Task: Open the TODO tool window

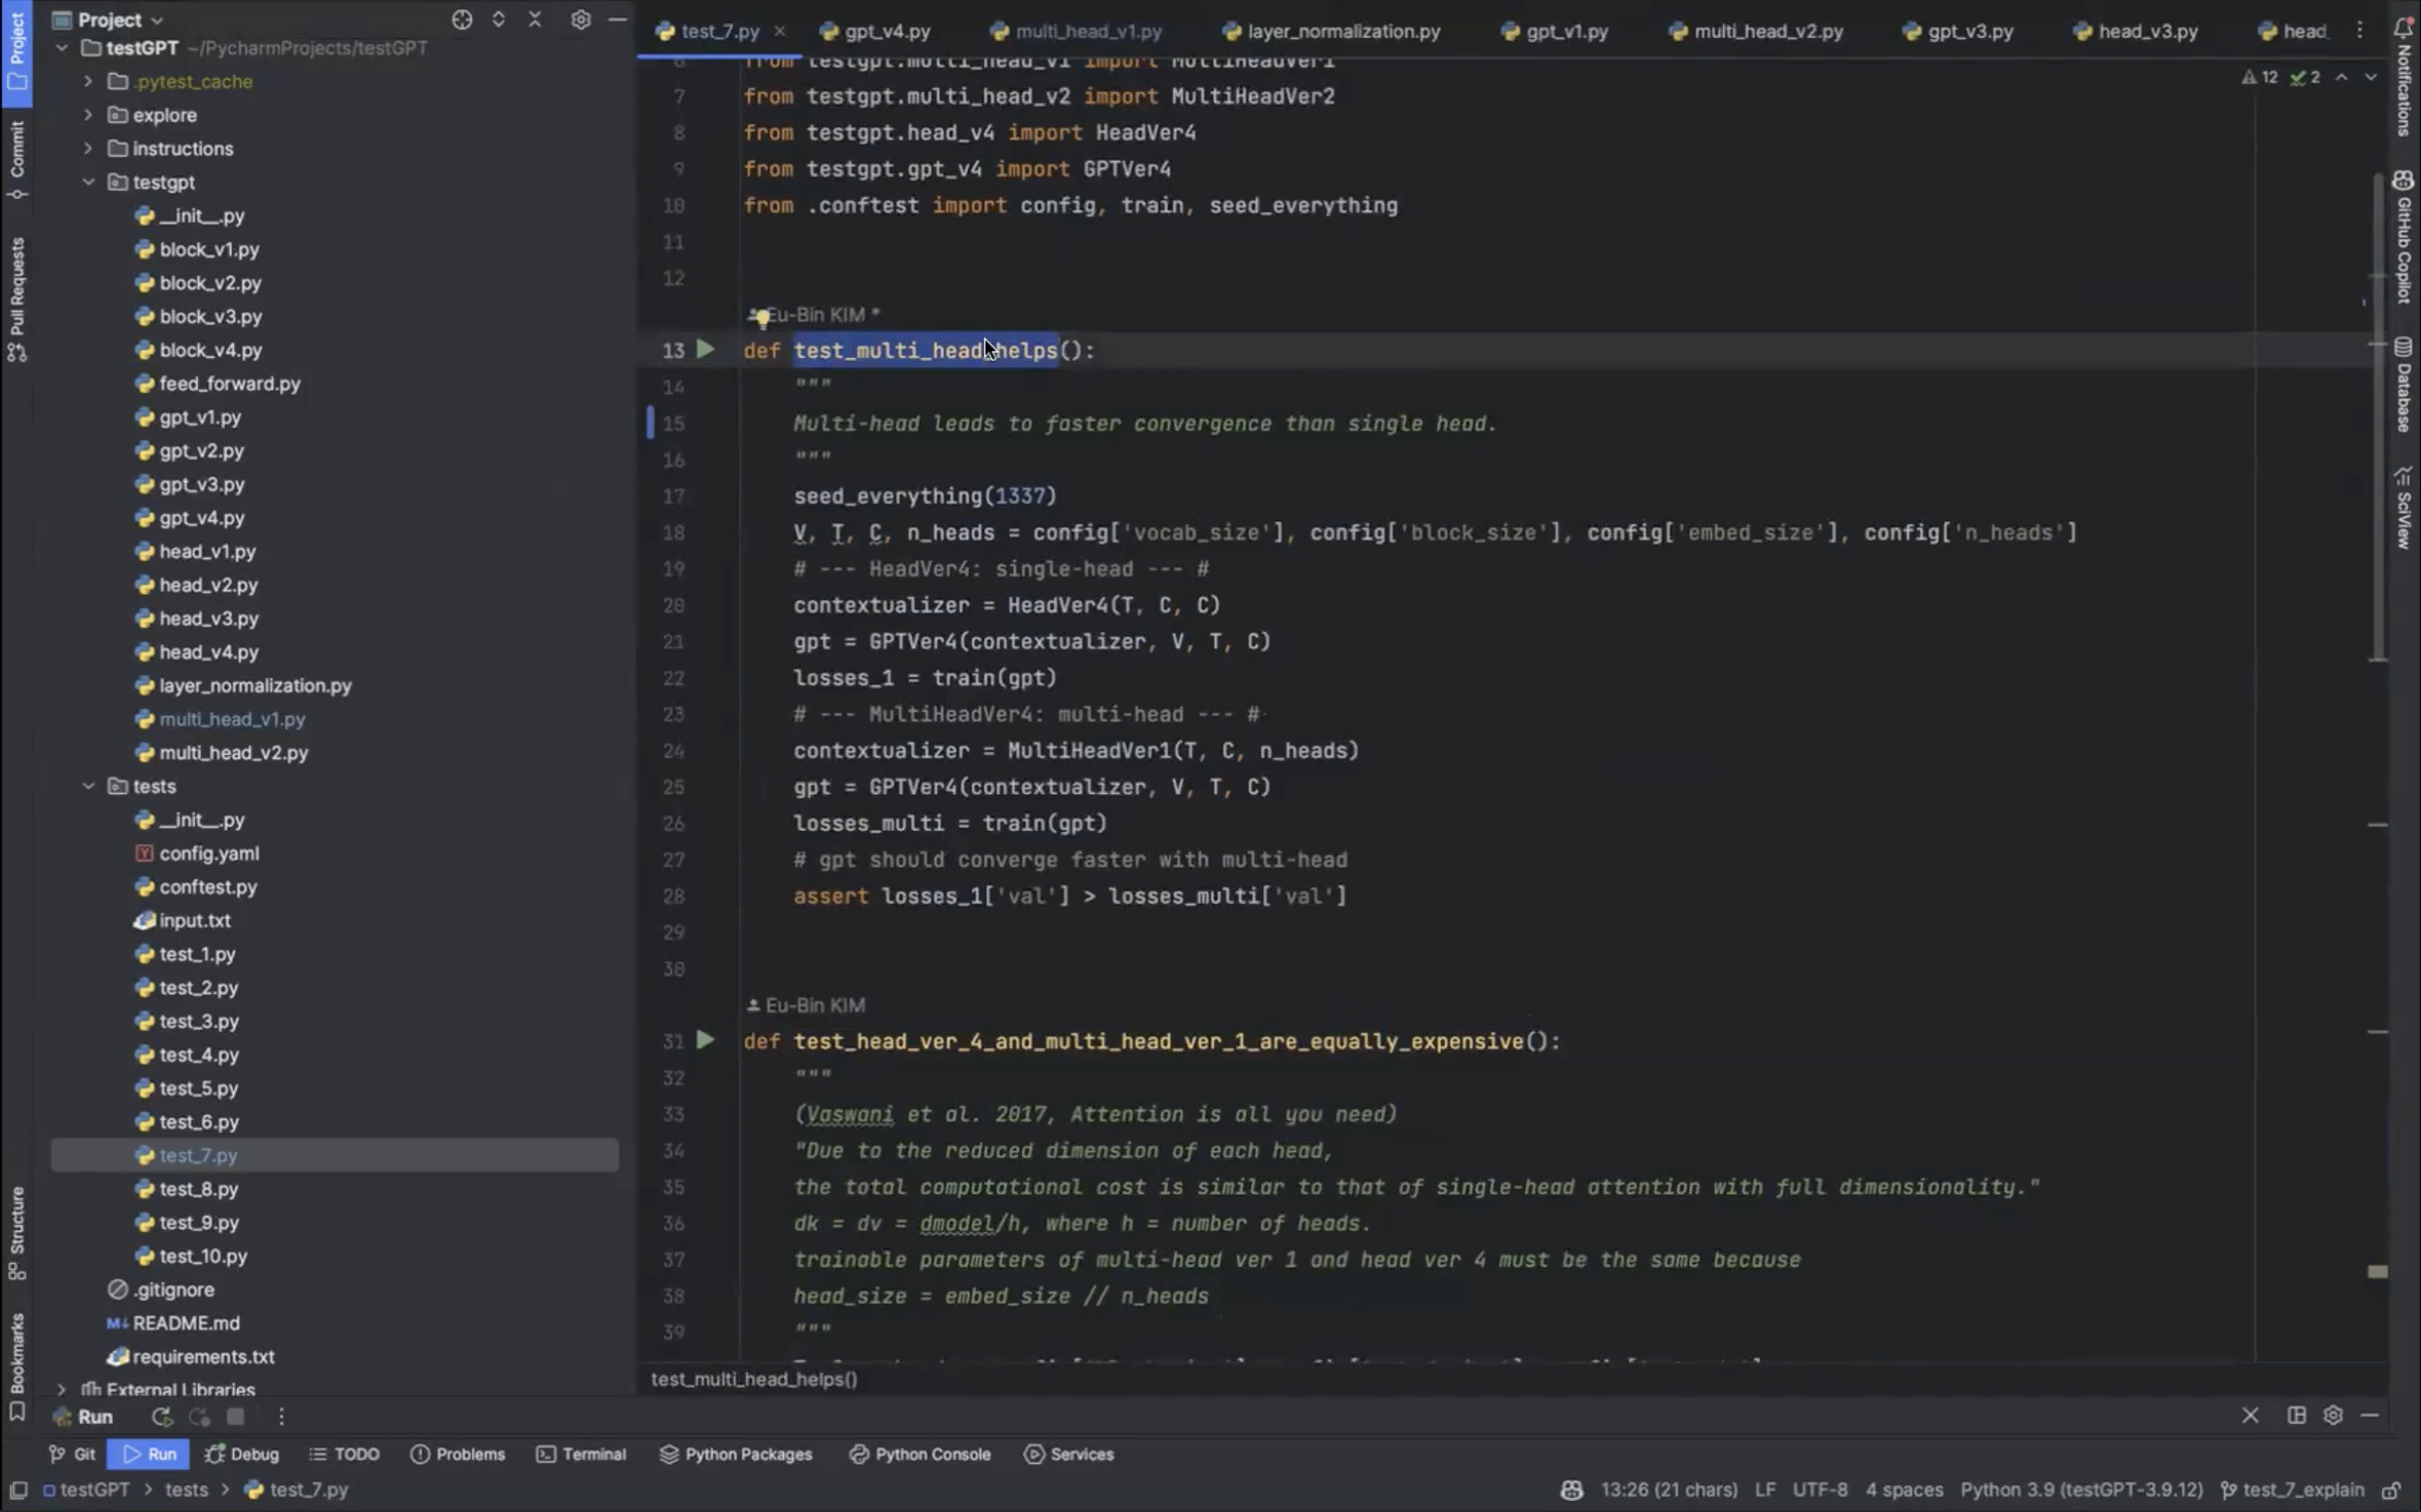Action: [x=344, y=1454]
